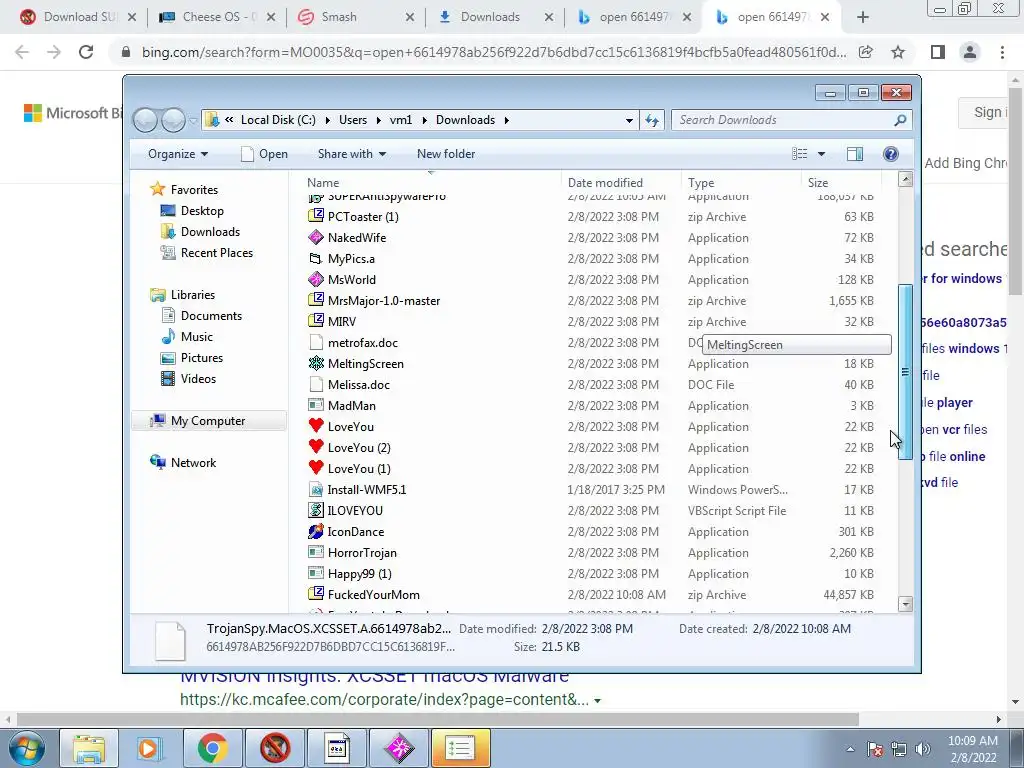
Task: Select the MsWorld application icon
Action: pyautogui.click(x=316, y=280)
